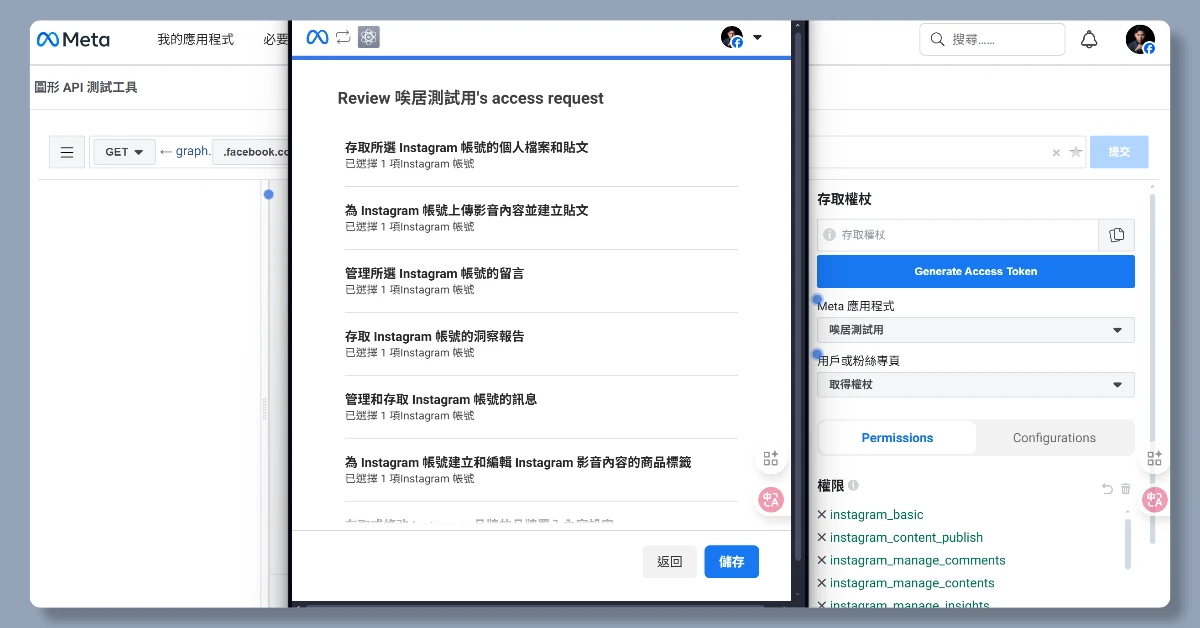This screenshot has height=628, width=1200.
Task: Click the grid widget icon at right edge
Action: click(1155, 458)
